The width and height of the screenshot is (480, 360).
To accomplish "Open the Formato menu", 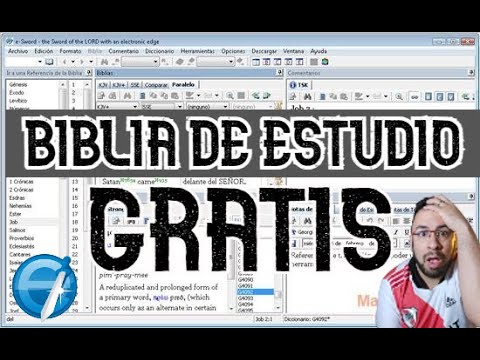I will 70,51.
